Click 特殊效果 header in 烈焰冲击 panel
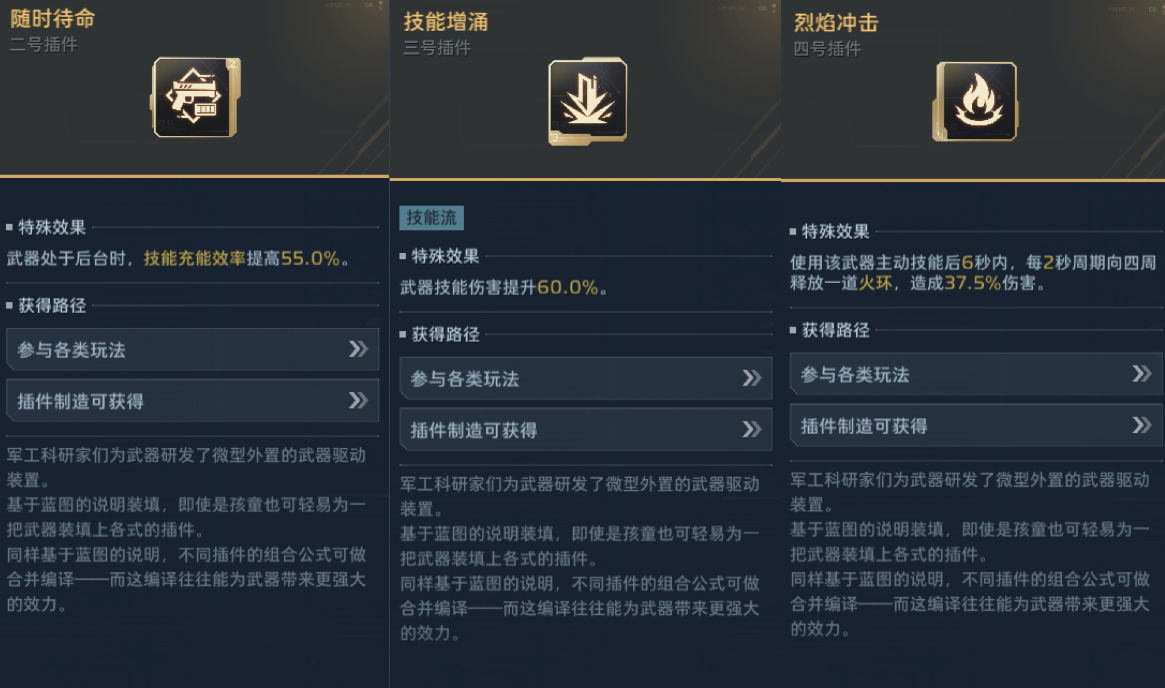 pyautogui.click(x=836, y=231)
